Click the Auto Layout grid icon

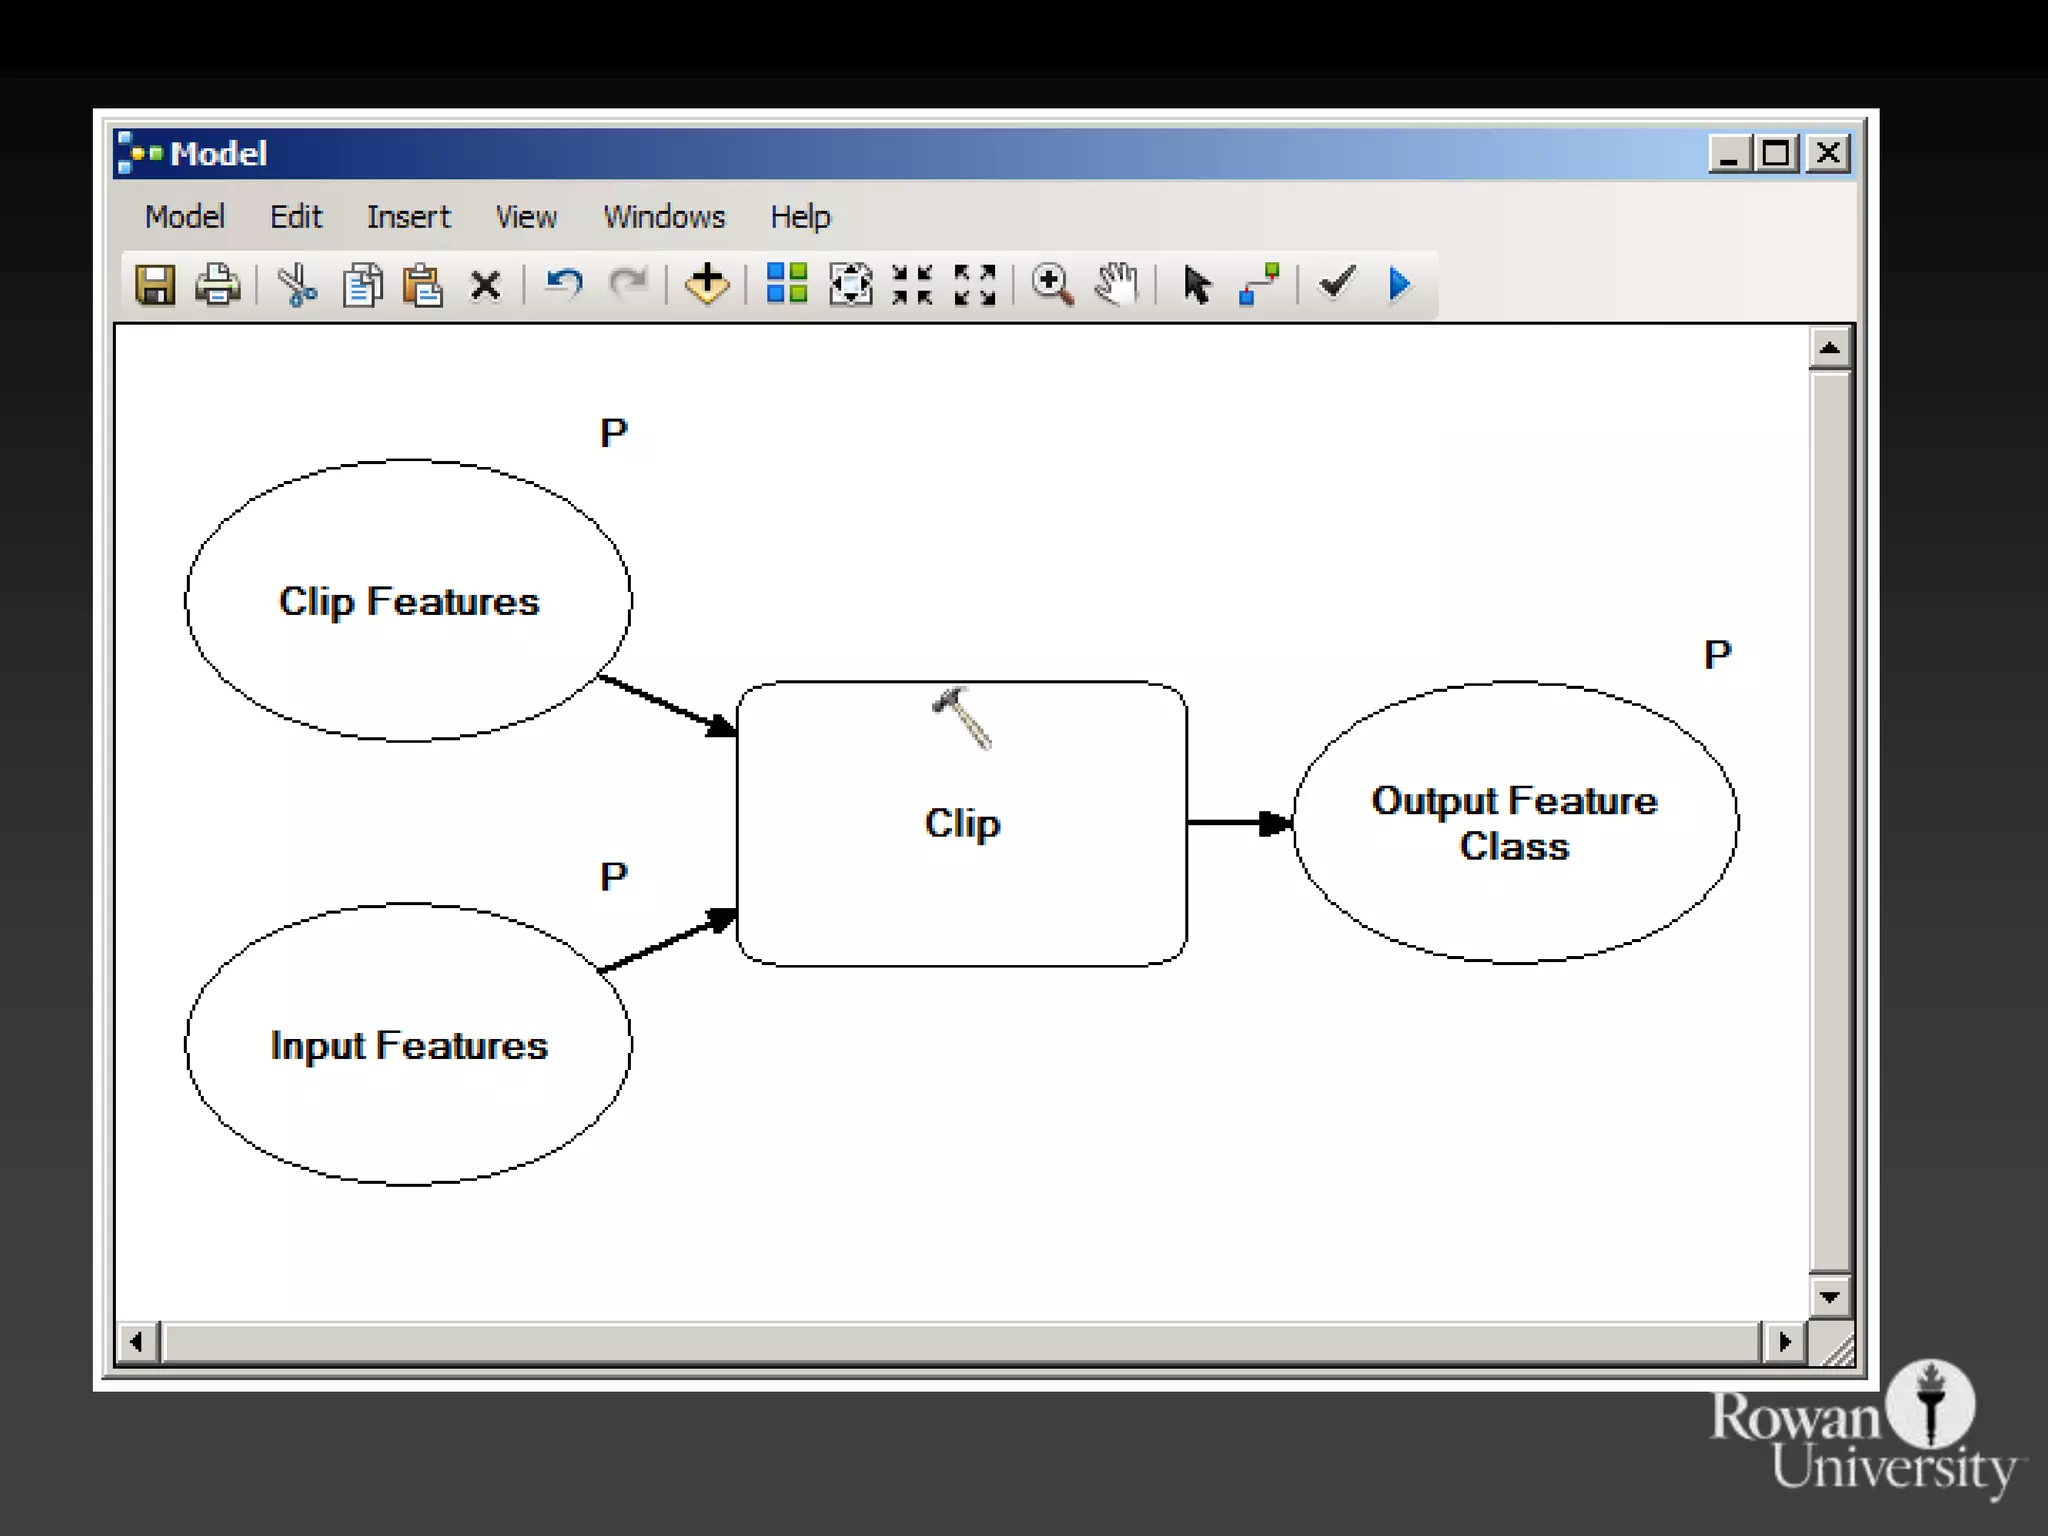pos(786,284)
